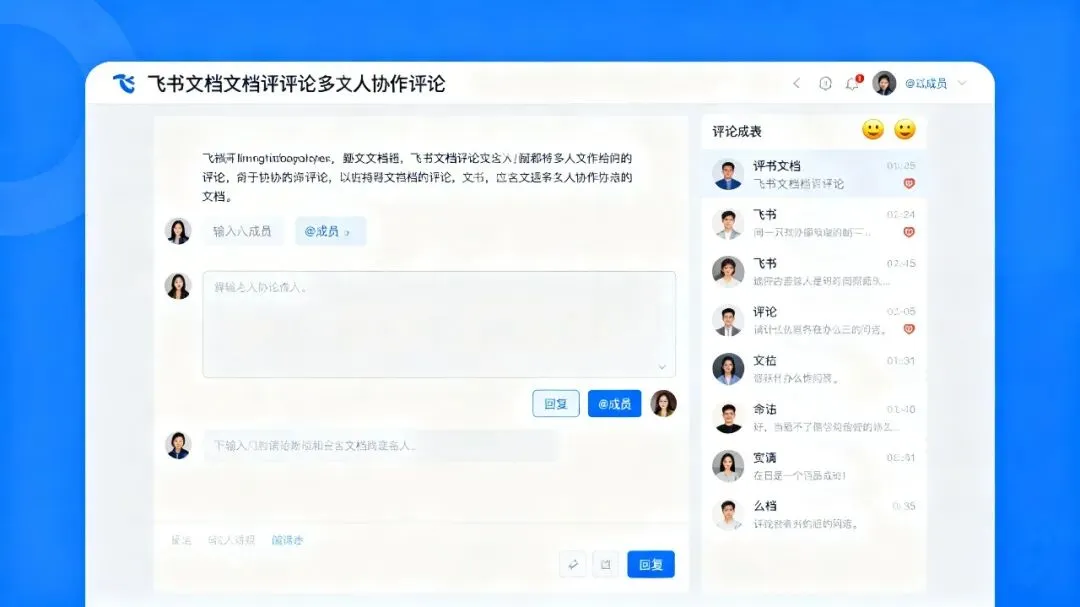Screen dimensions: 1080x607
Task: Click the avatar beside blue @成员 button
Action: coord(663,403)
